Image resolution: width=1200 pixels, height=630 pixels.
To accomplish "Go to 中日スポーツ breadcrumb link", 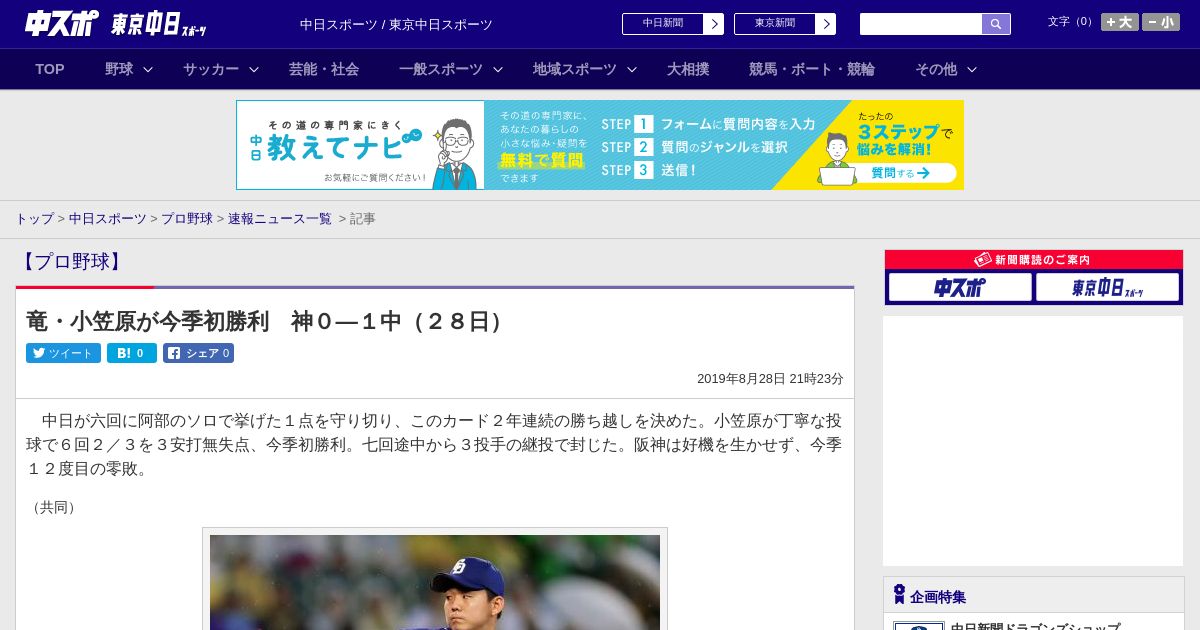I will point(108,218).
